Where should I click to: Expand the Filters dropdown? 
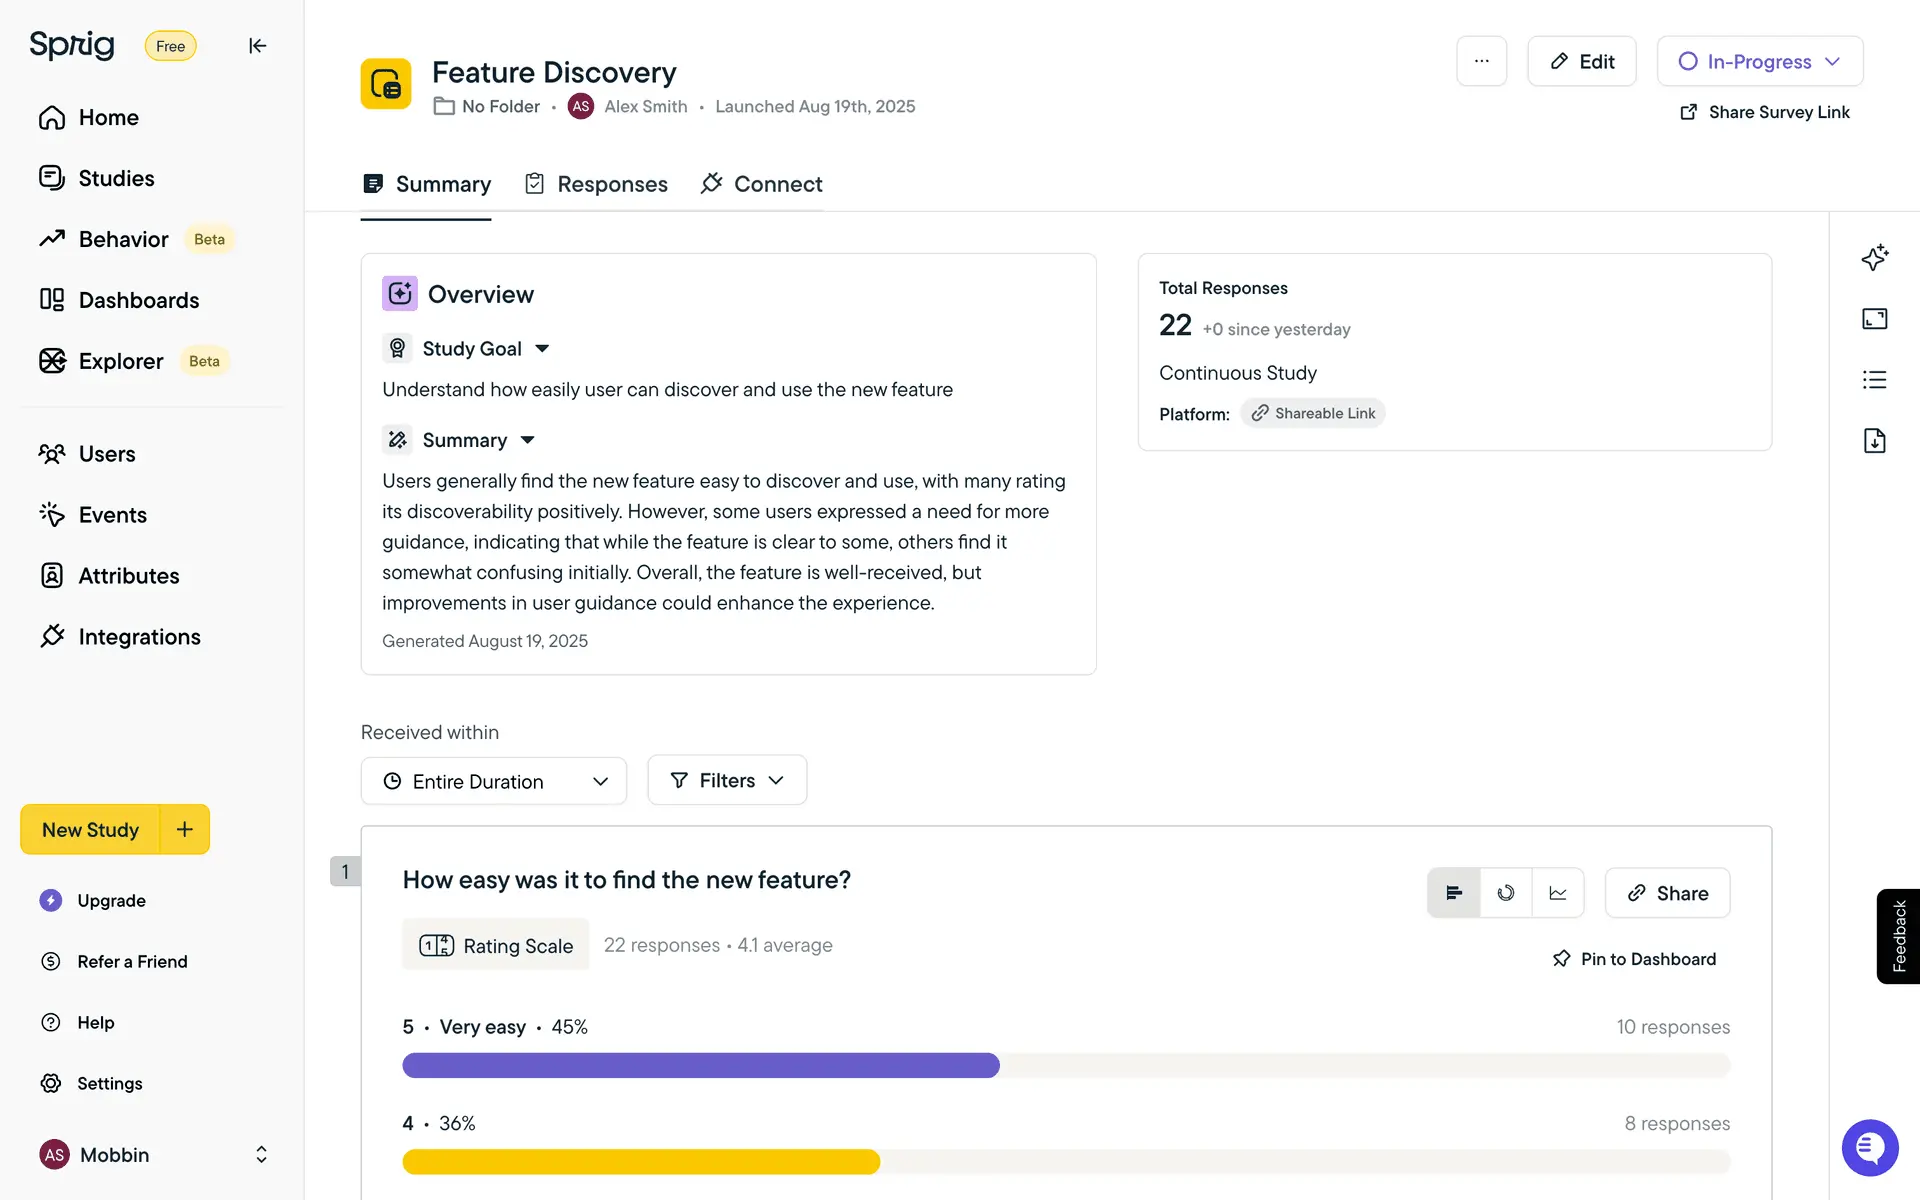[727, 780]
